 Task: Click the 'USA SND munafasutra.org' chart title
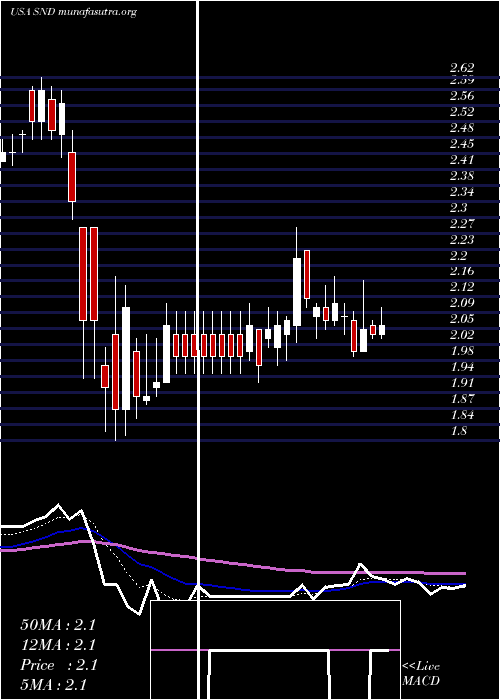73,12
